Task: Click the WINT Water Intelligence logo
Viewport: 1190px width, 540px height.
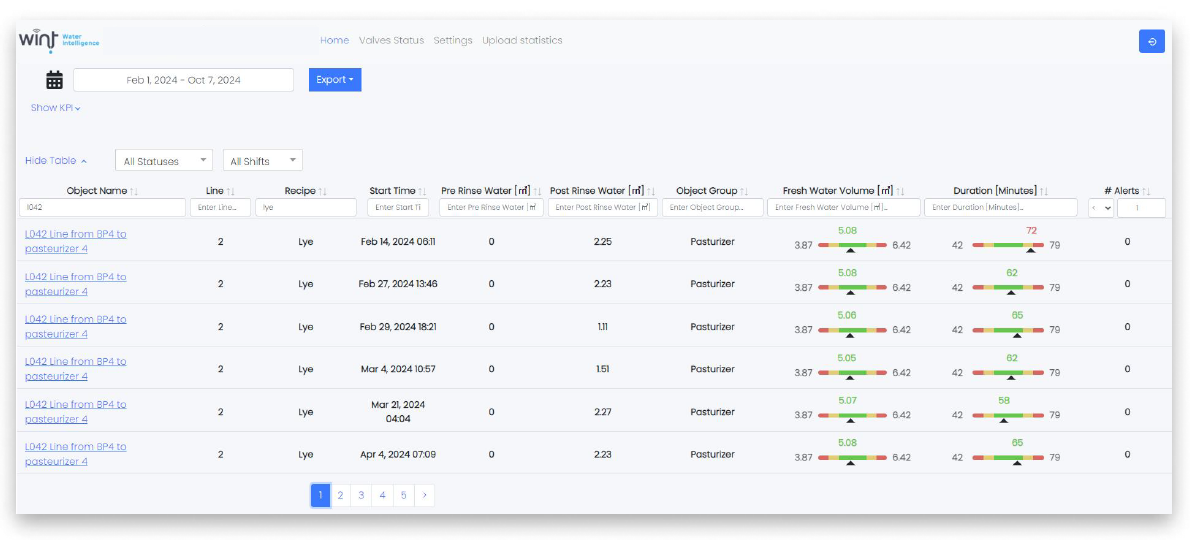Action: tap(58, 41)
